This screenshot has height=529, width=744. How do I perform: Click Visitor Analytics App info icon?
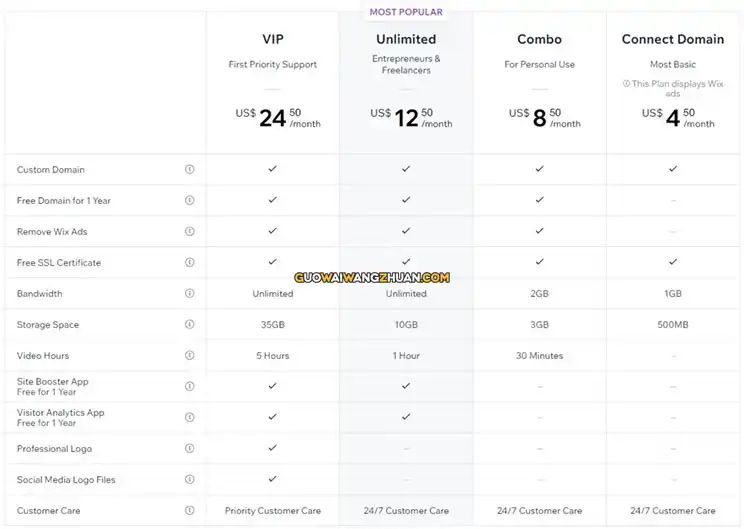click(x=189, y=417)
